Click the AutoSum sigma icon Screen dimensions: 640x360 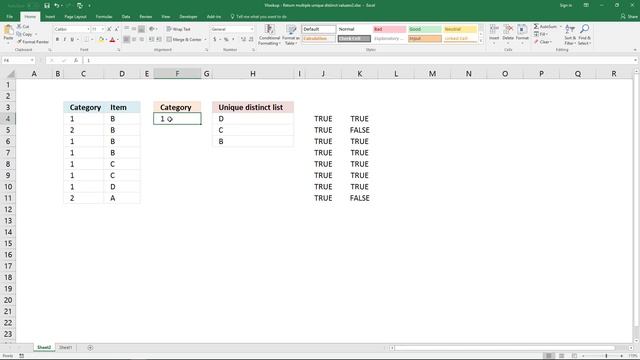pos(536,27)
